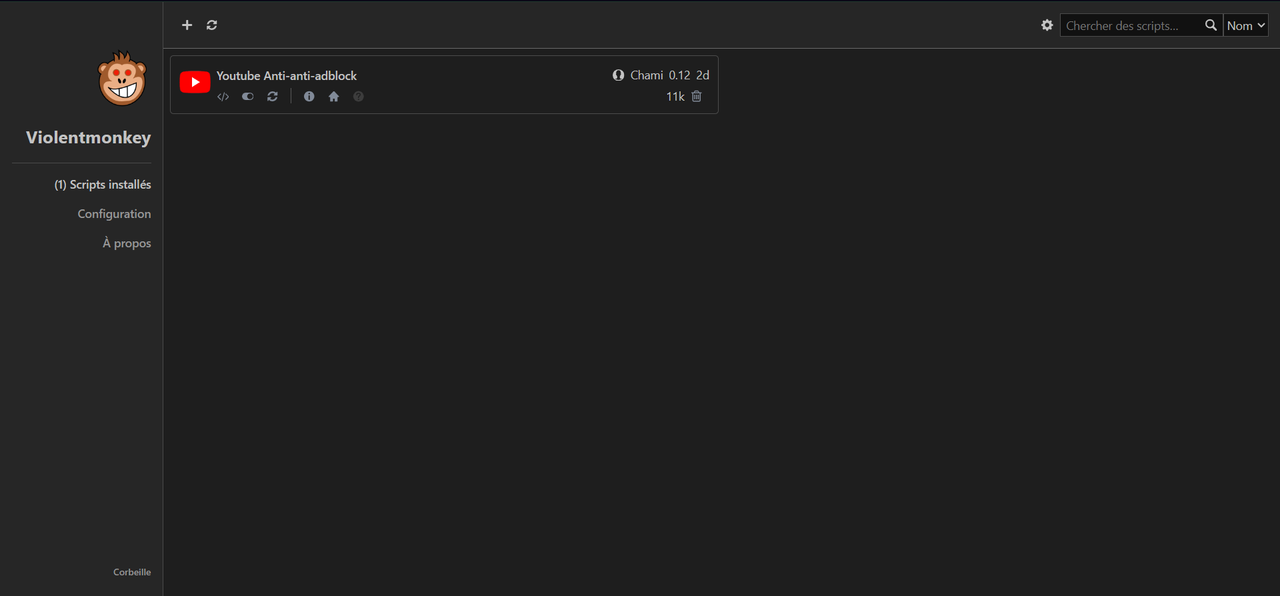Delete the script with the trash icon
Screen dimensions: 1280x596
pos(697,96)
